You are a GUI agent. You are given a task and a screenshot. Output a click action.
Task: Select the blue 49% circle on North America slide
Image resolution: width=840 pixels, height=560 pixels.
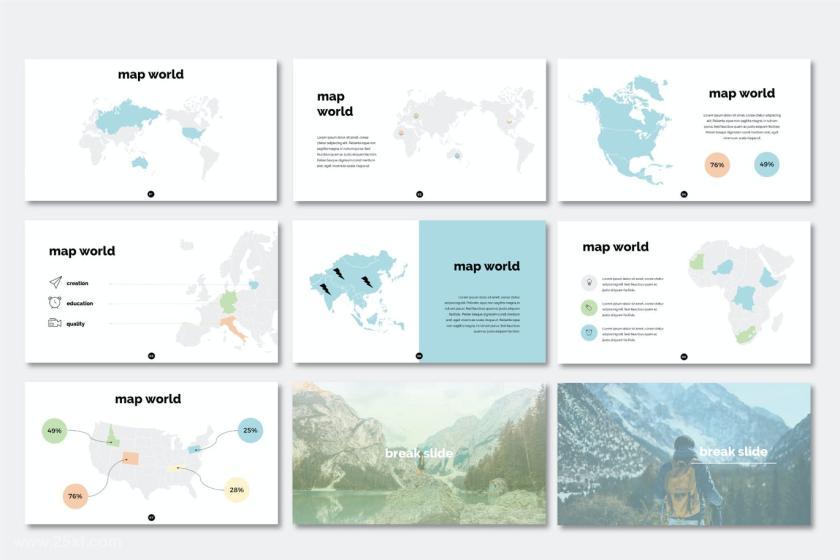click(767, 165)
